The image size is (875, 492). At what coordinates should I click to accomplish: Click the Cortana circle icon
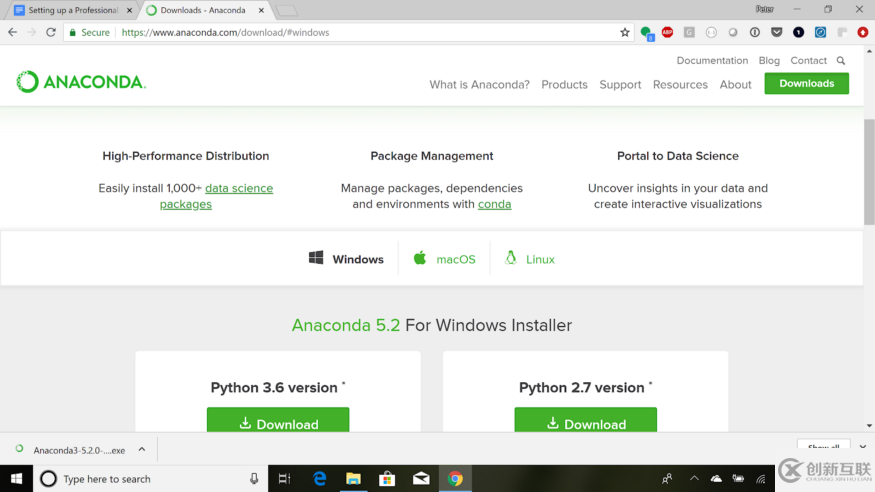tap(49, 479)
